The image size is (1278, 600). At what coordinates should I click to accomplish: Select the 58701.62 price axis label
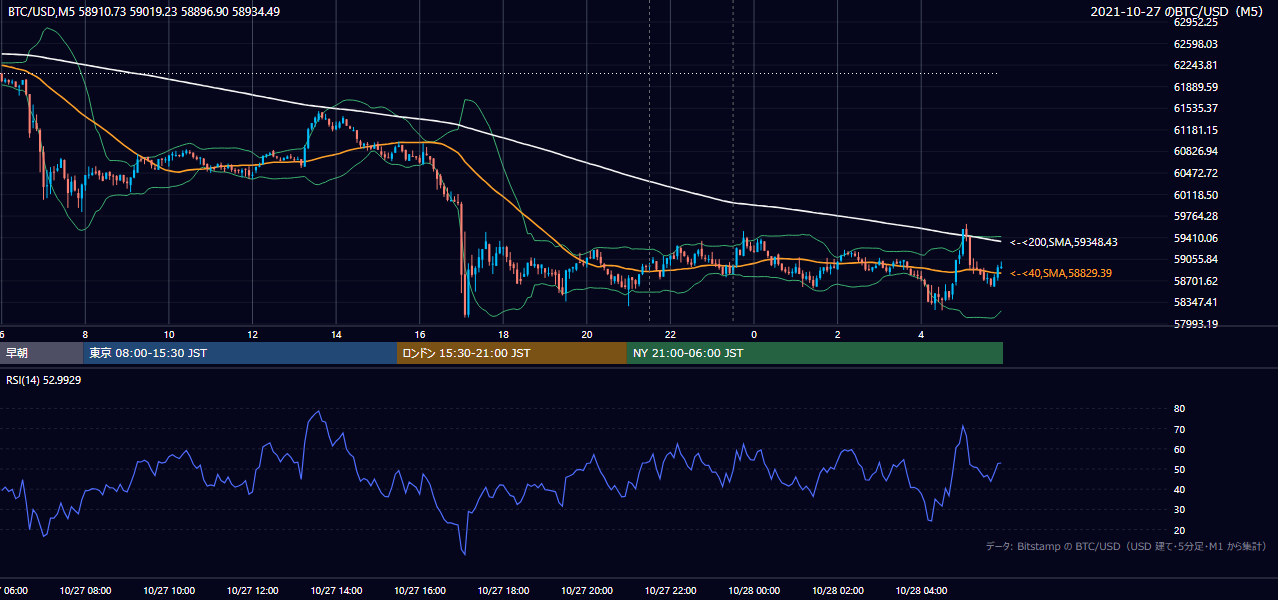point(1195,281)
